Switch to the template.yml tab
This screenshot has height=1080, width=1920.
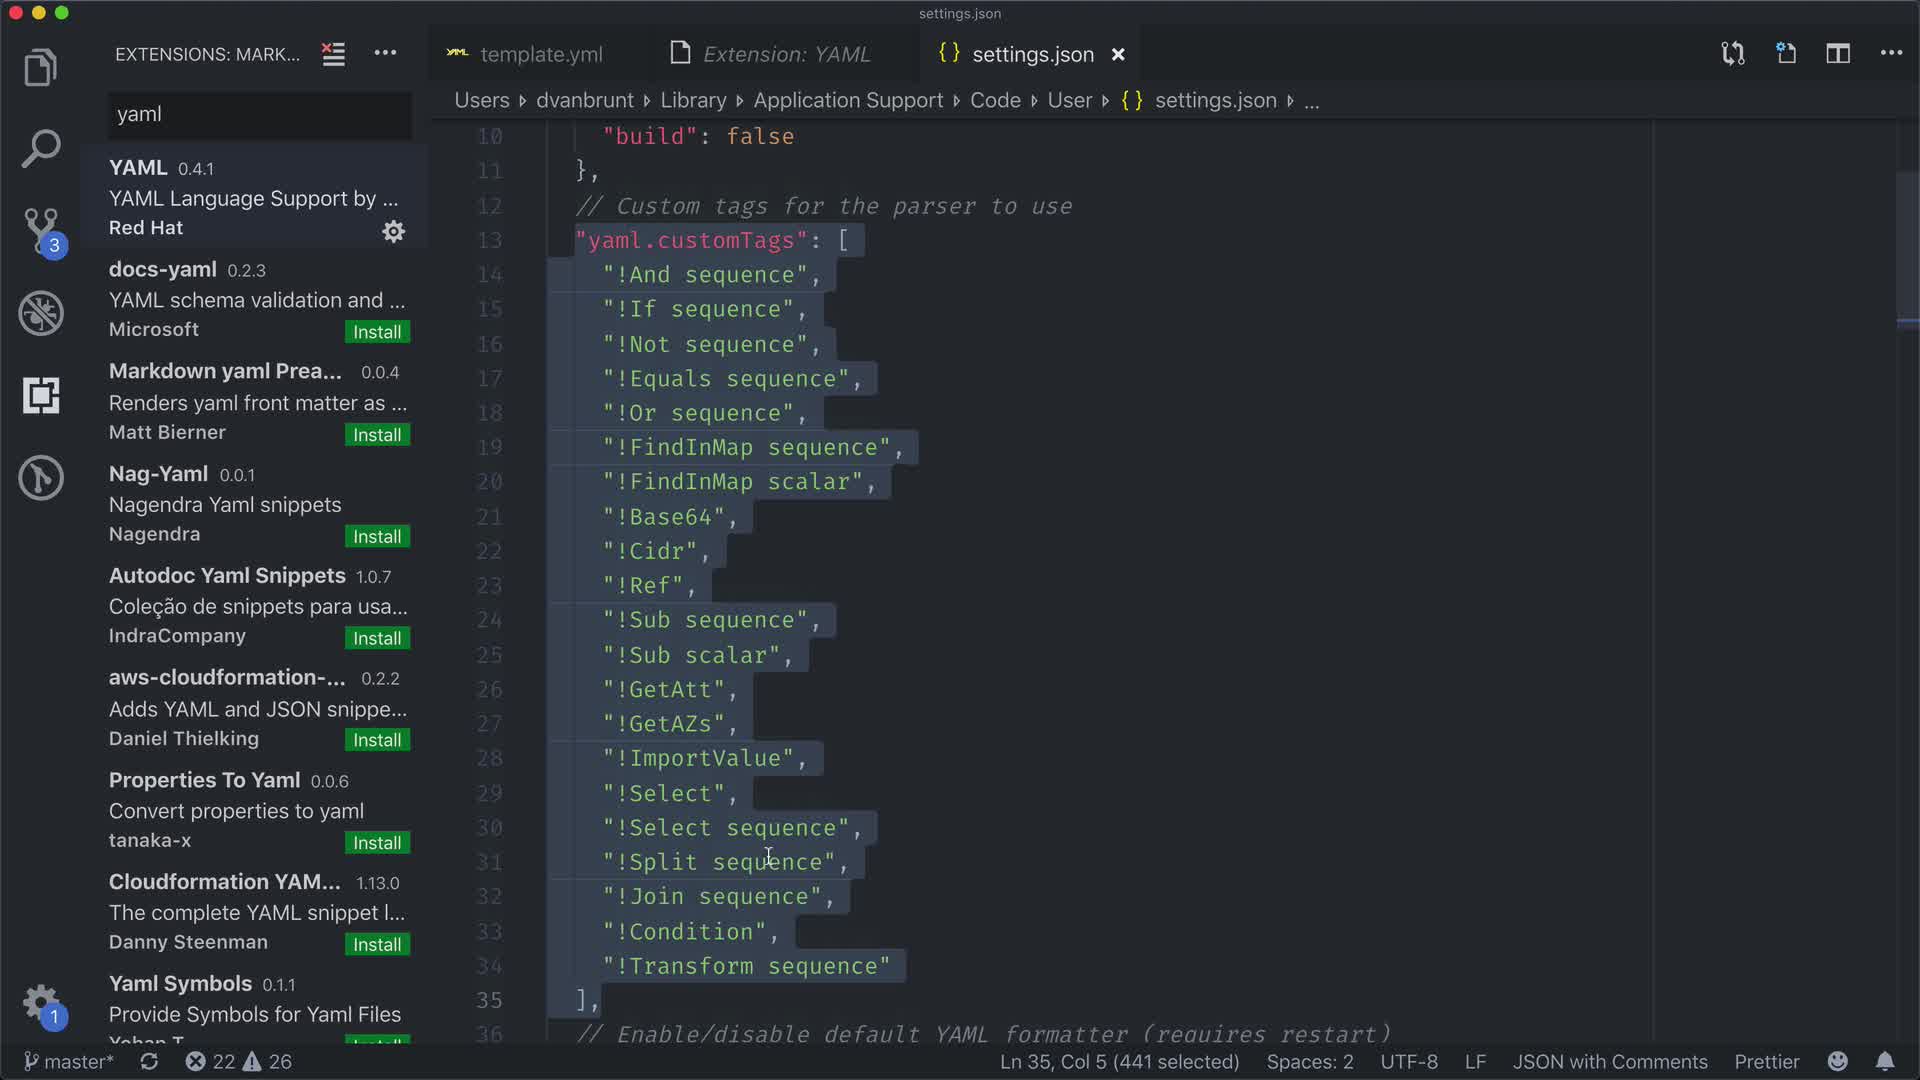tap(540, 54)
